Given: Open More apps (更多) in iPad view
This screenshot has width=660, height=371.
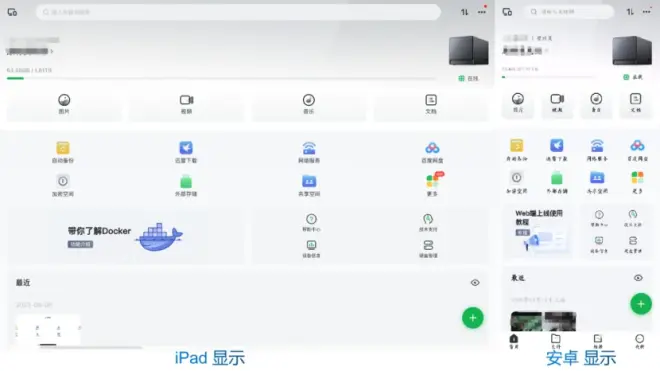Looking at the screenshot, I should tap(433, 184).
